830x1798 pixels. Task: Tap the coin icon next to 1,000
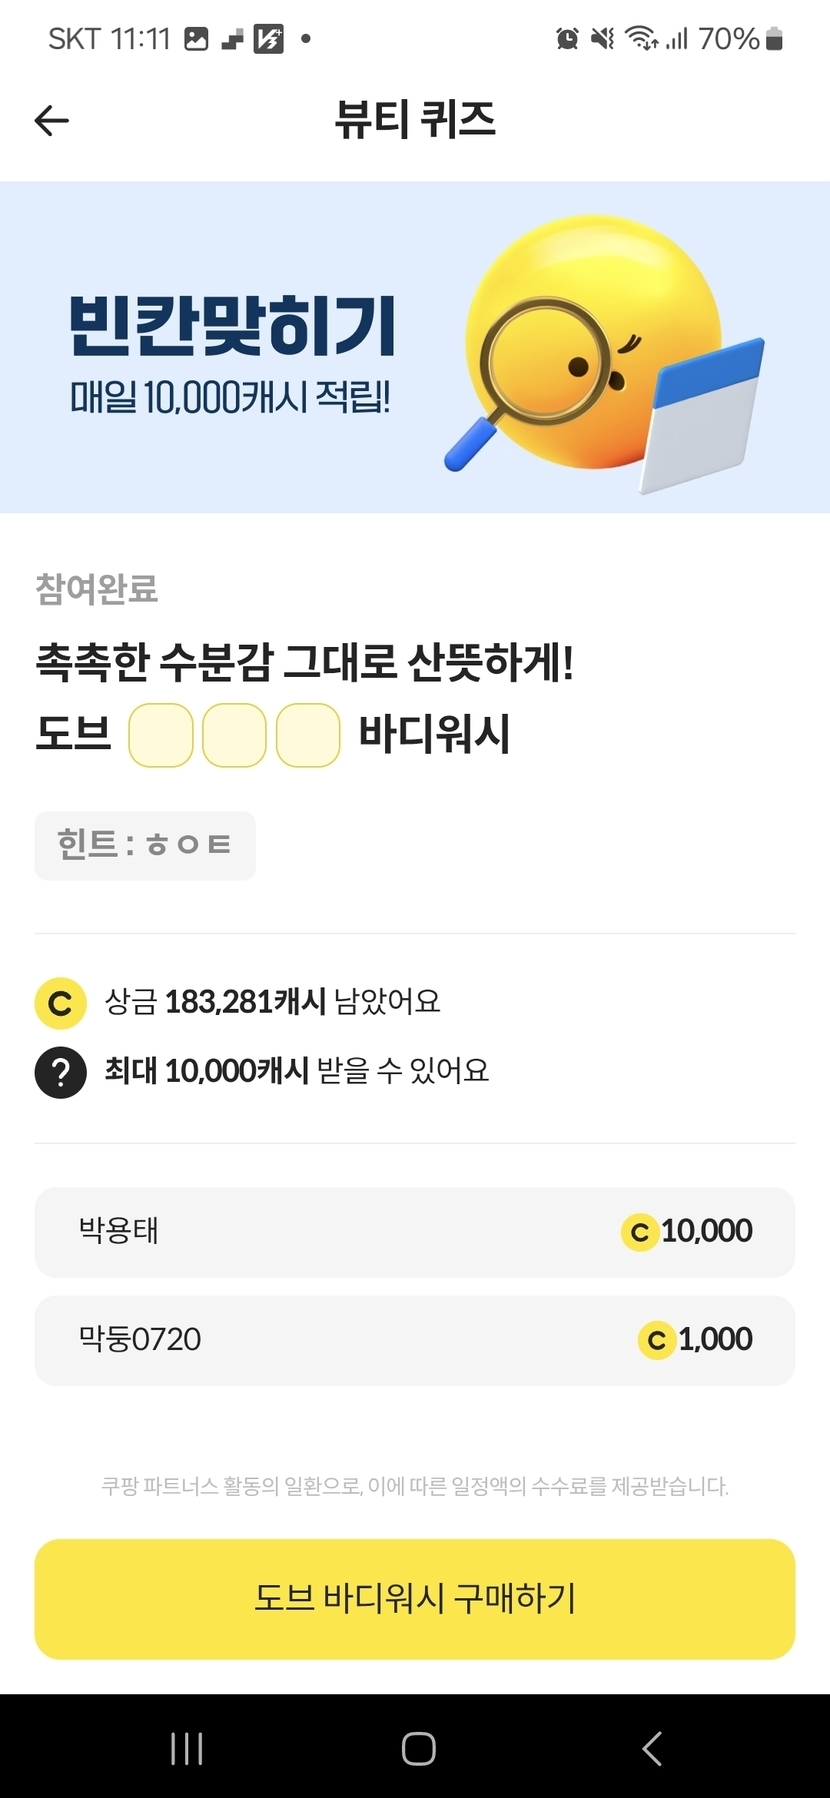[x=656, y=1340]
